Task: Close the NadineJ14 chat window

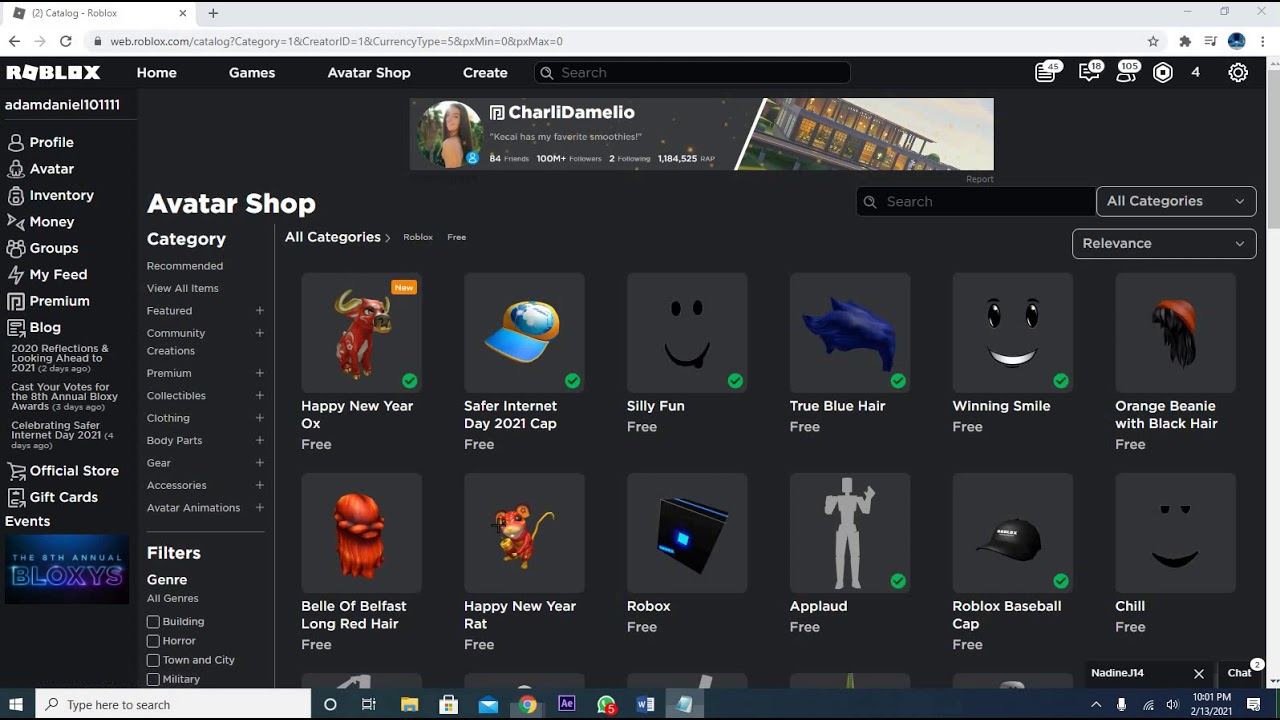Action: (1199, 674)
